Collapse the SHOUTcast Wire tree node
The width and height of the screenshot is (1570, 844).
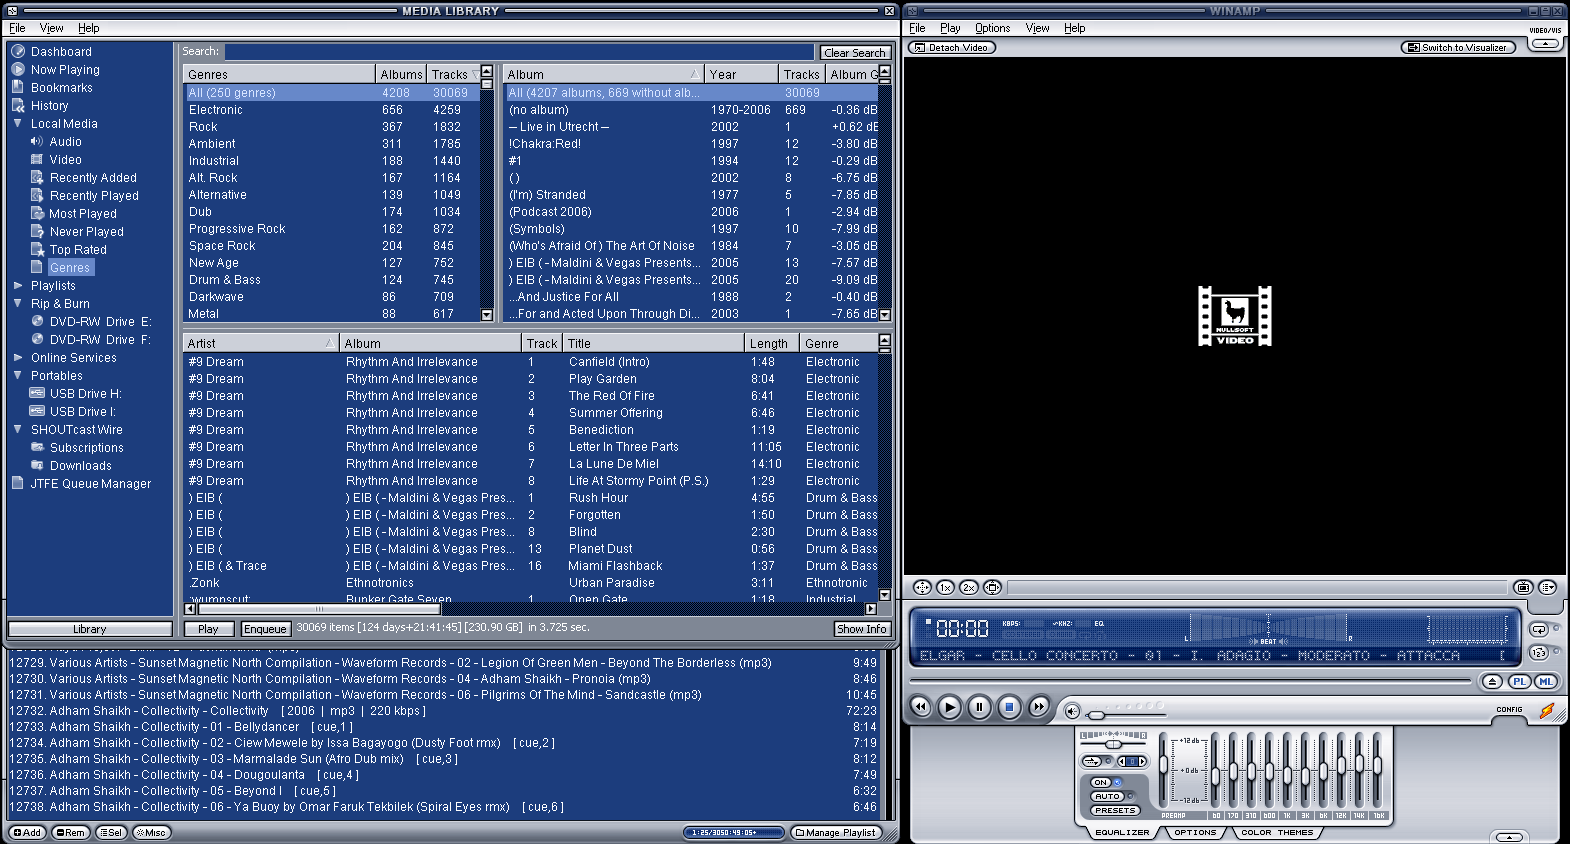18,430
